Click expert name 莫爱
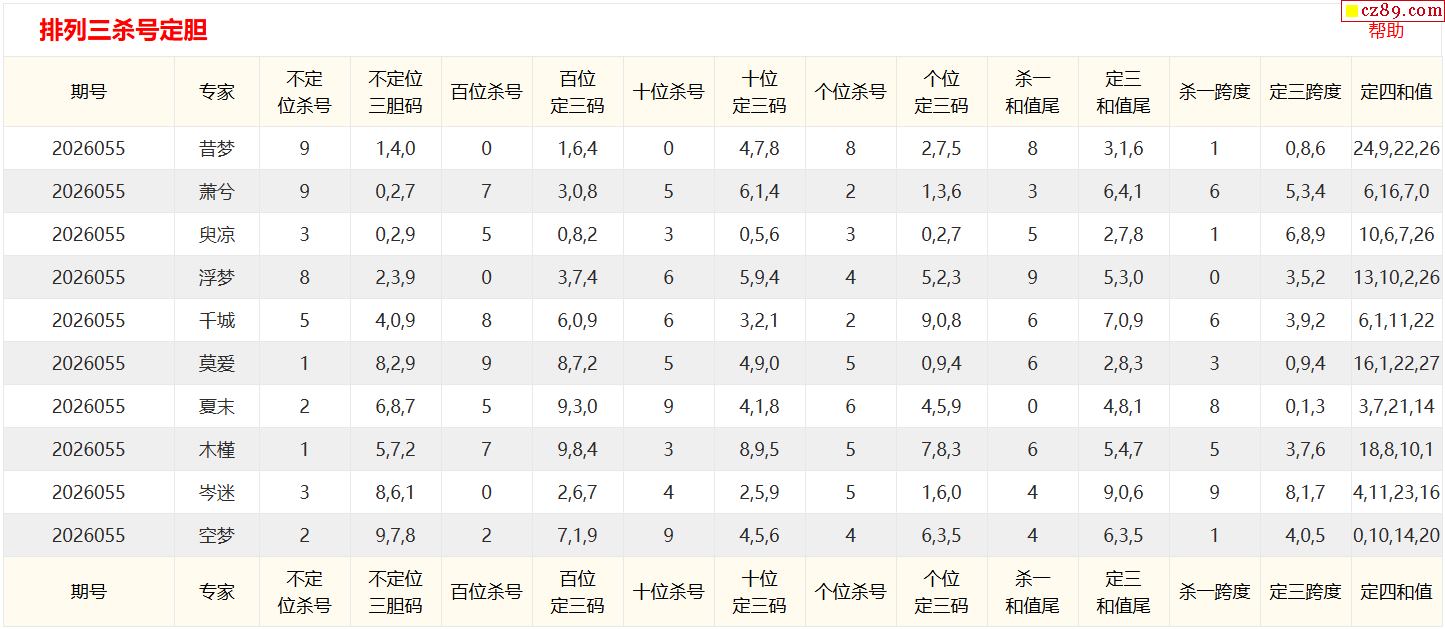 [217, 364]
